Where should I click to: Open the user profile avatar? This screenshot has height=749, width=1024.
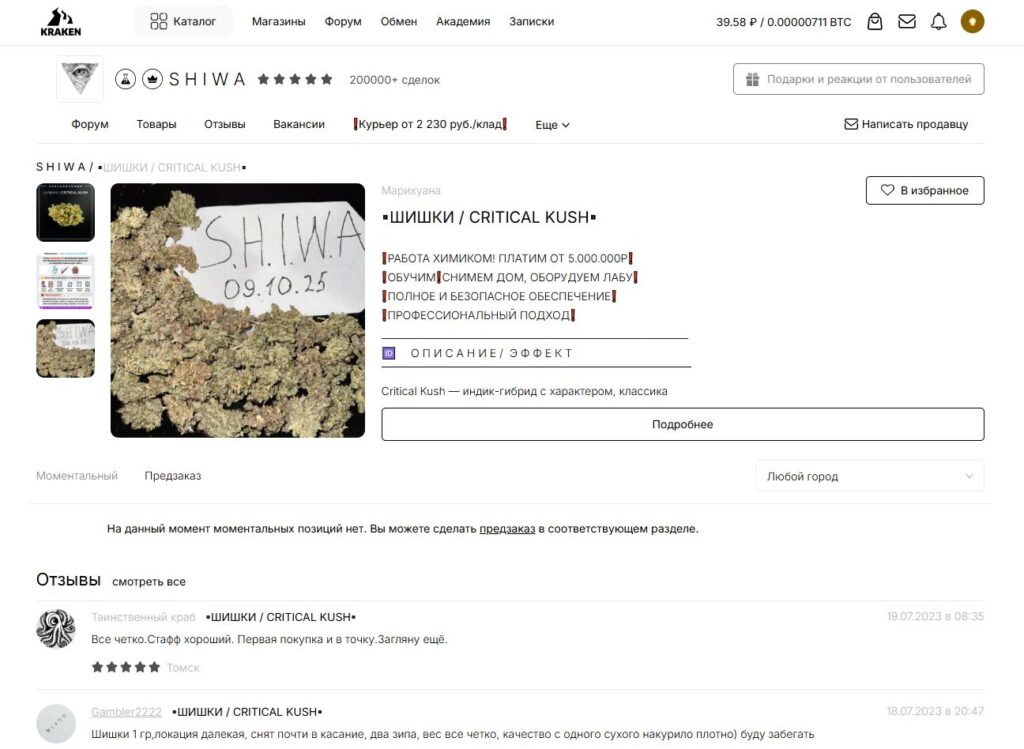(972, 21)
